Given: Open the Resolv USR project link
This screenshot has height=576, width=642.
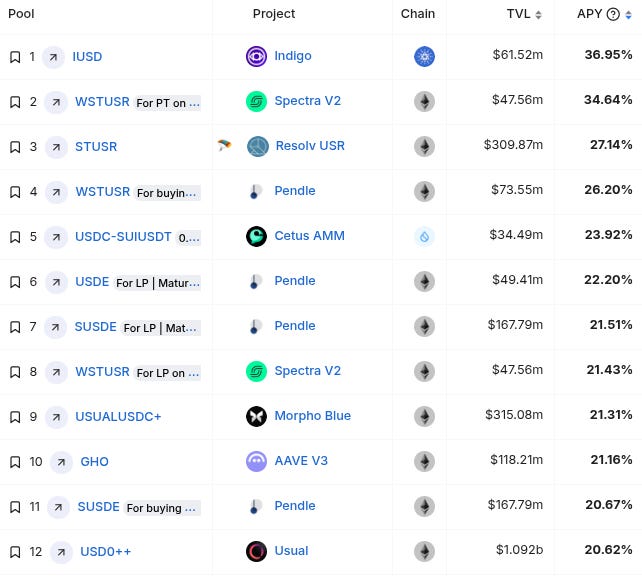Looking at the screenshot, I should click(x=310, y=146).
